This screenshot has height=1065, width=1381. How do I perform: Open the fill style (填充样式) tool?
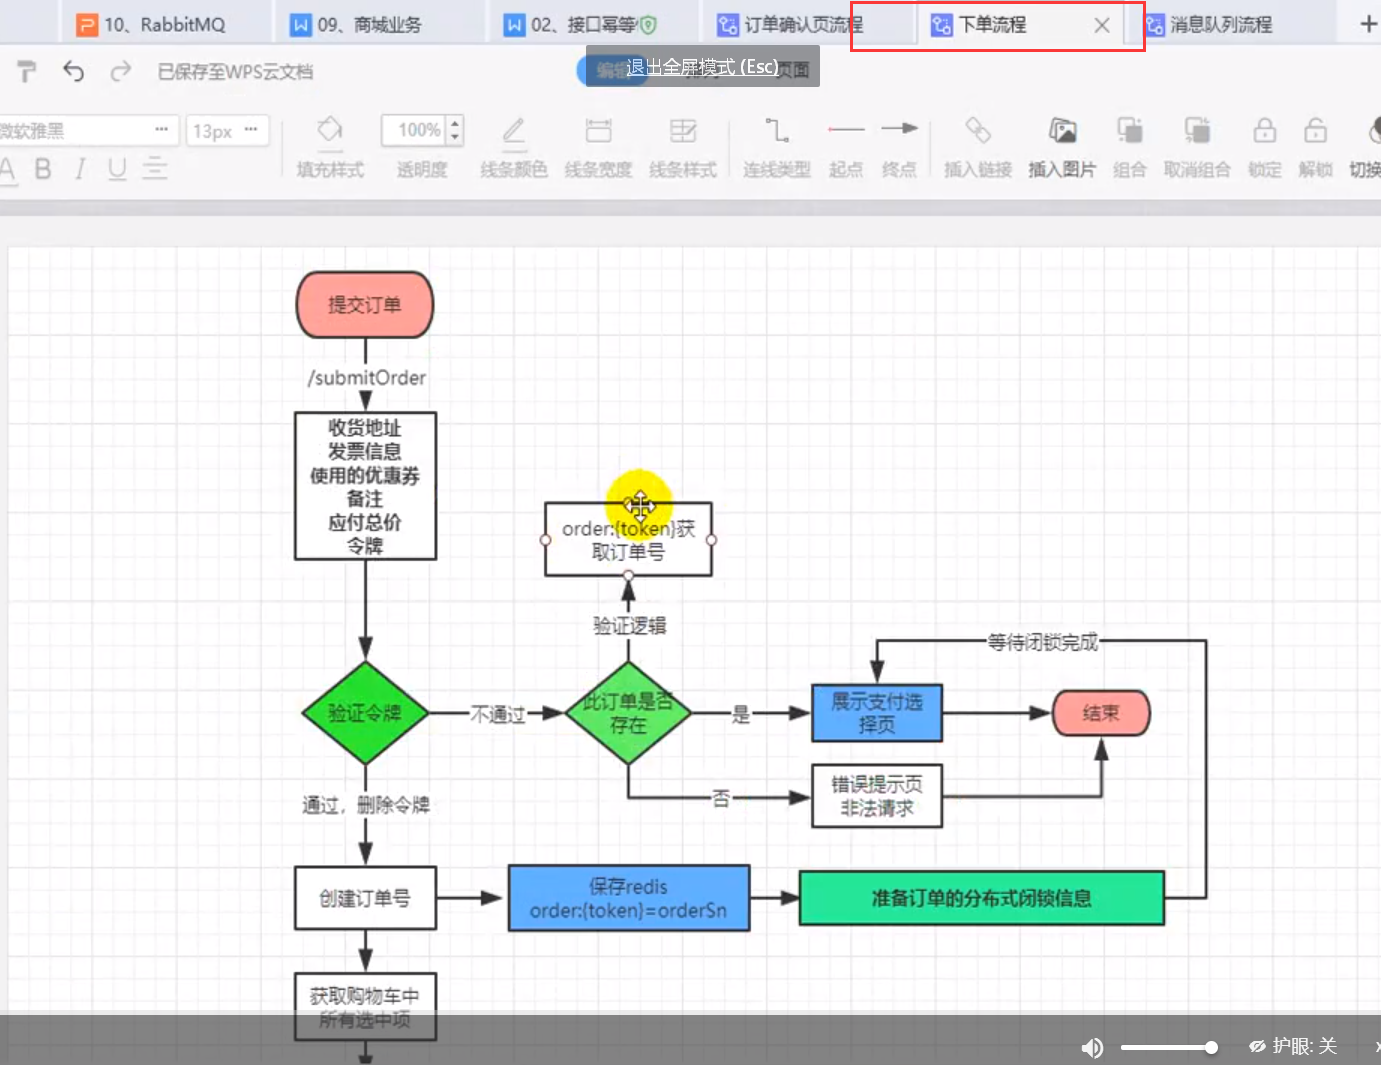coord(330,131)
